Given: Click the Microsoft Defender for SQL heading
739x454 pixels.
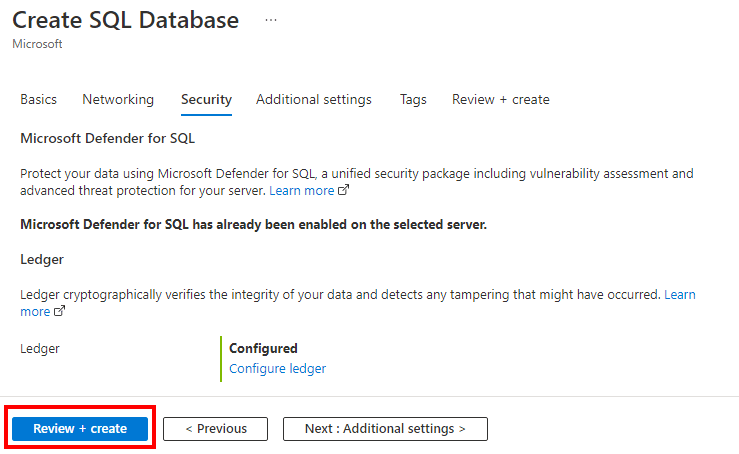Looking at the screenshot, I should tap(107, 139).
